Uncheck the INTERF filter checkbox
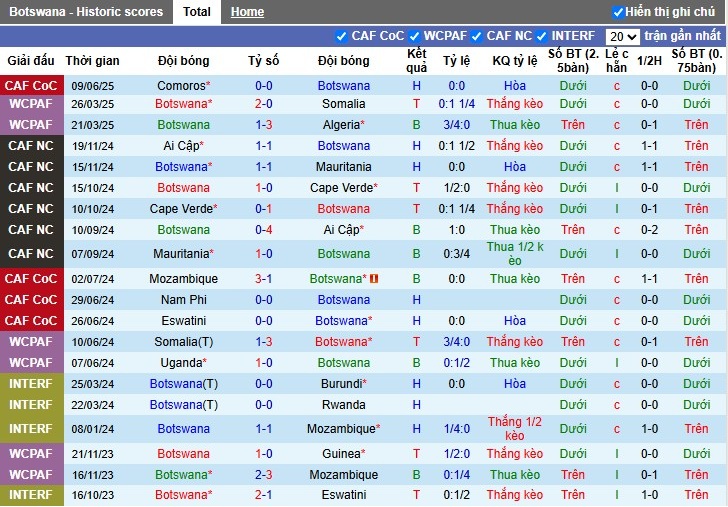This screenshot has height=507, width=728. pyautogui.click(x=541, y=36)
